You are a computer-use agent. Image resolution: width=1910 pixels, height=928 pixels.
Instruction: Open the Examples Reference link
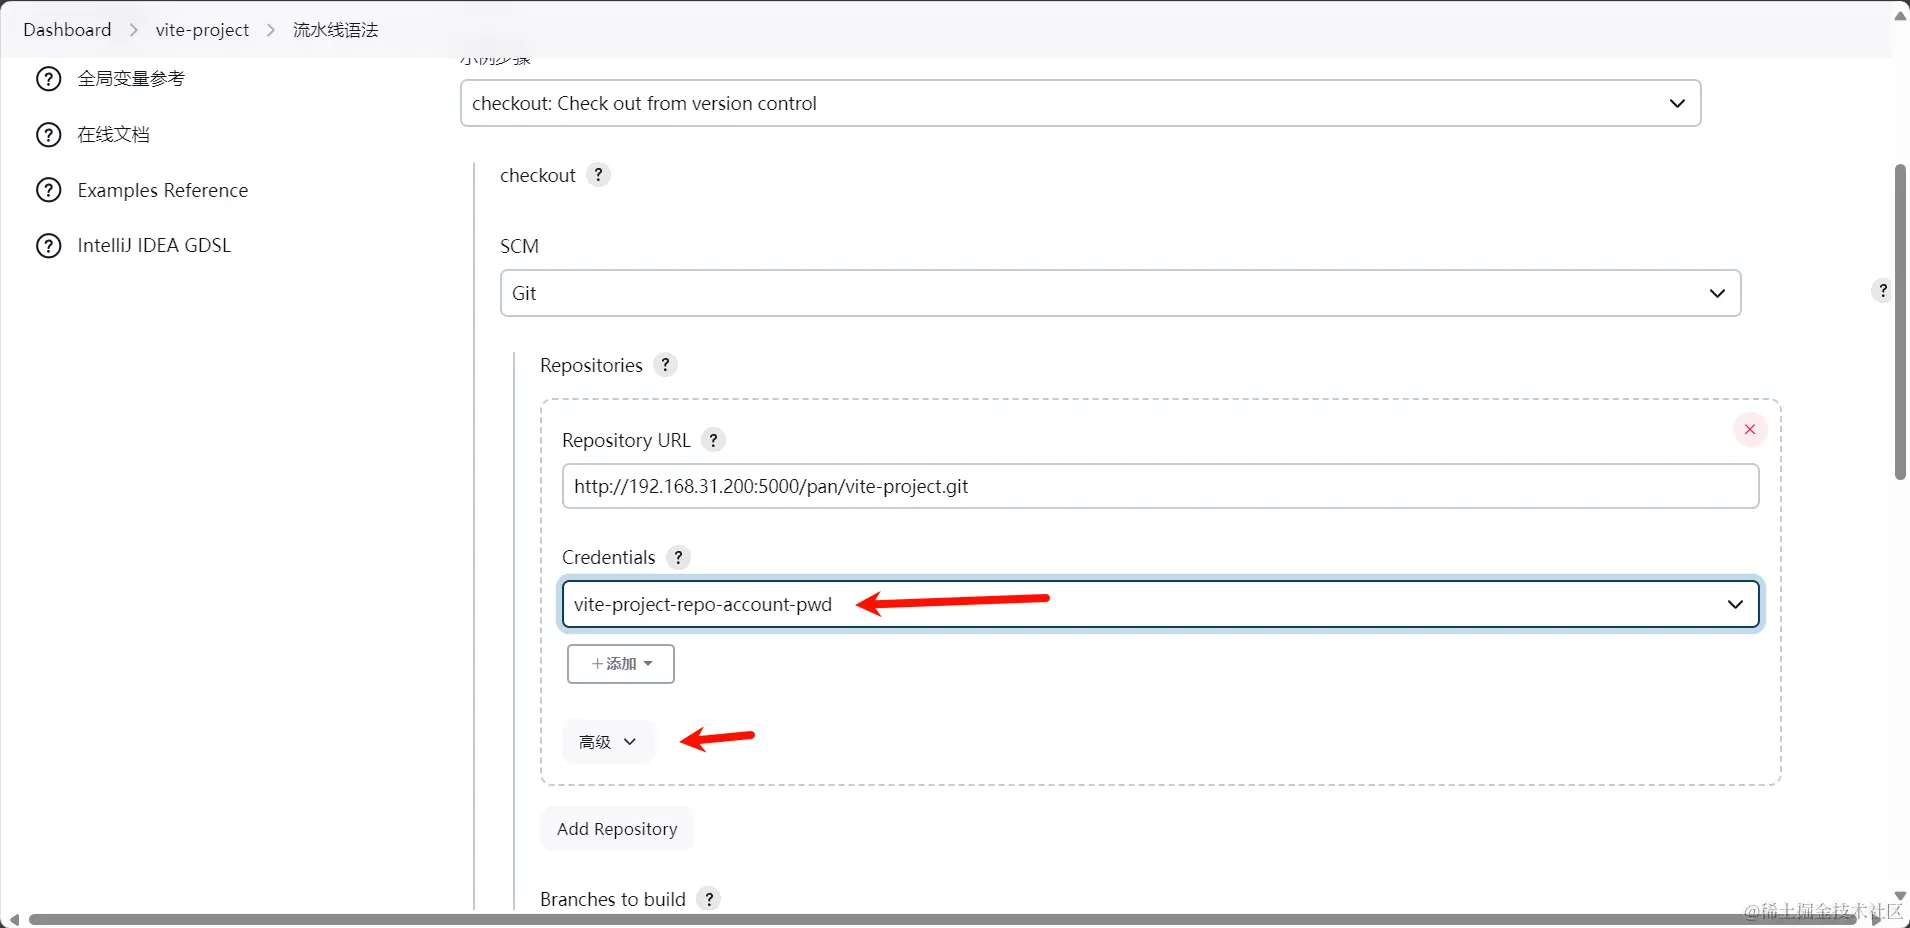point(163,190)
